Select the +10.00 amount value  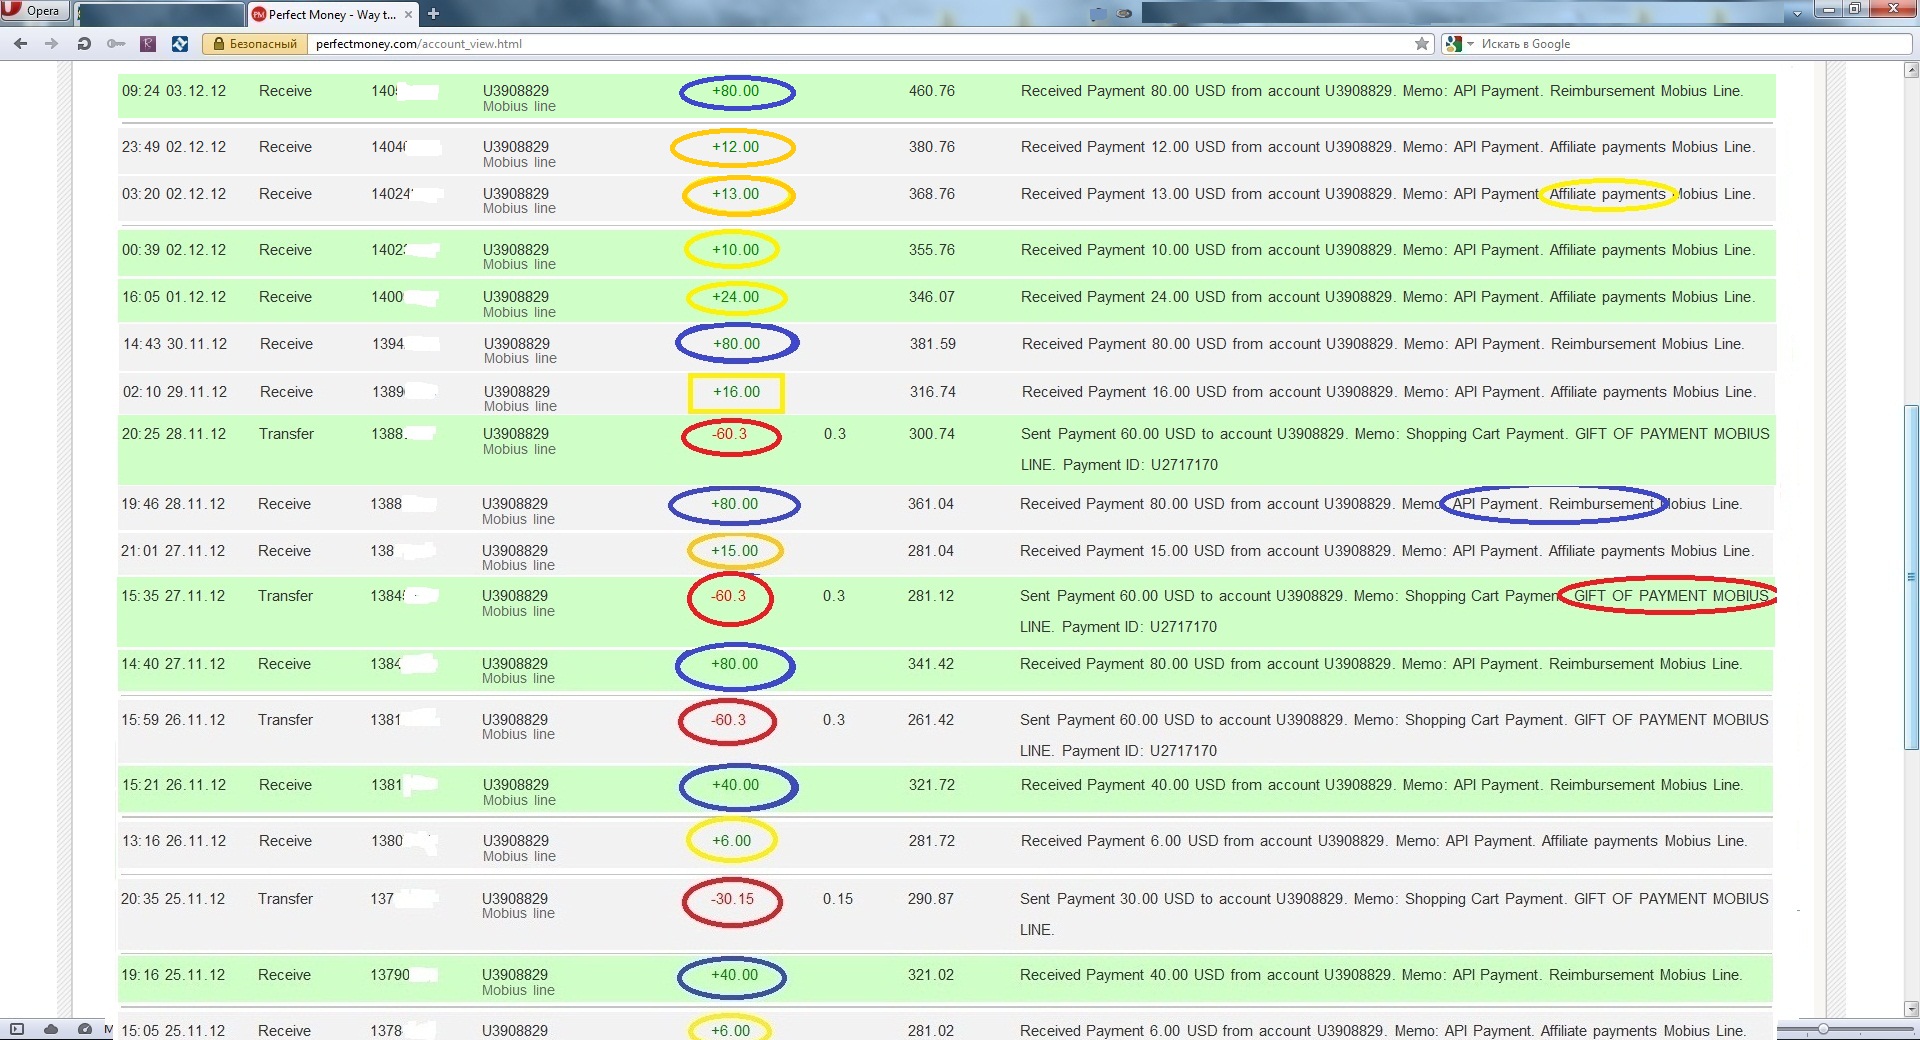coord(735,250)
